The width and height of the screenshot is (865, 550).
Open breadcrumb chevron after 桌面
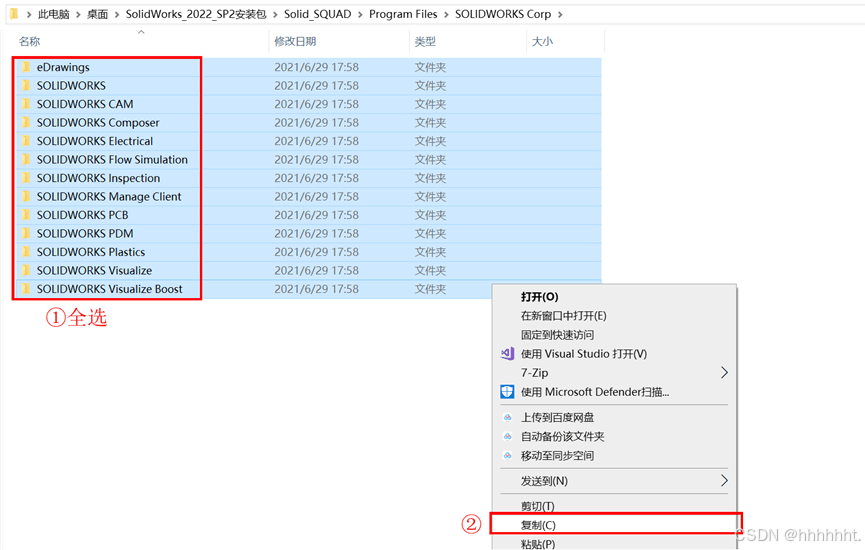pyautogui.click(x=117, y=15)
